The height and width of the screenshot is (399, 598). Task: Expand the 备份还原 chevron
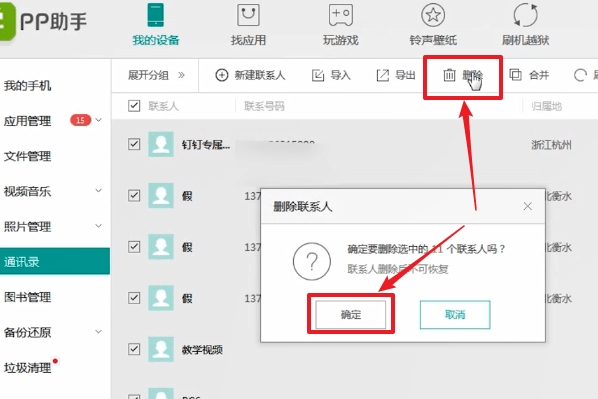[x=99, y=331]
